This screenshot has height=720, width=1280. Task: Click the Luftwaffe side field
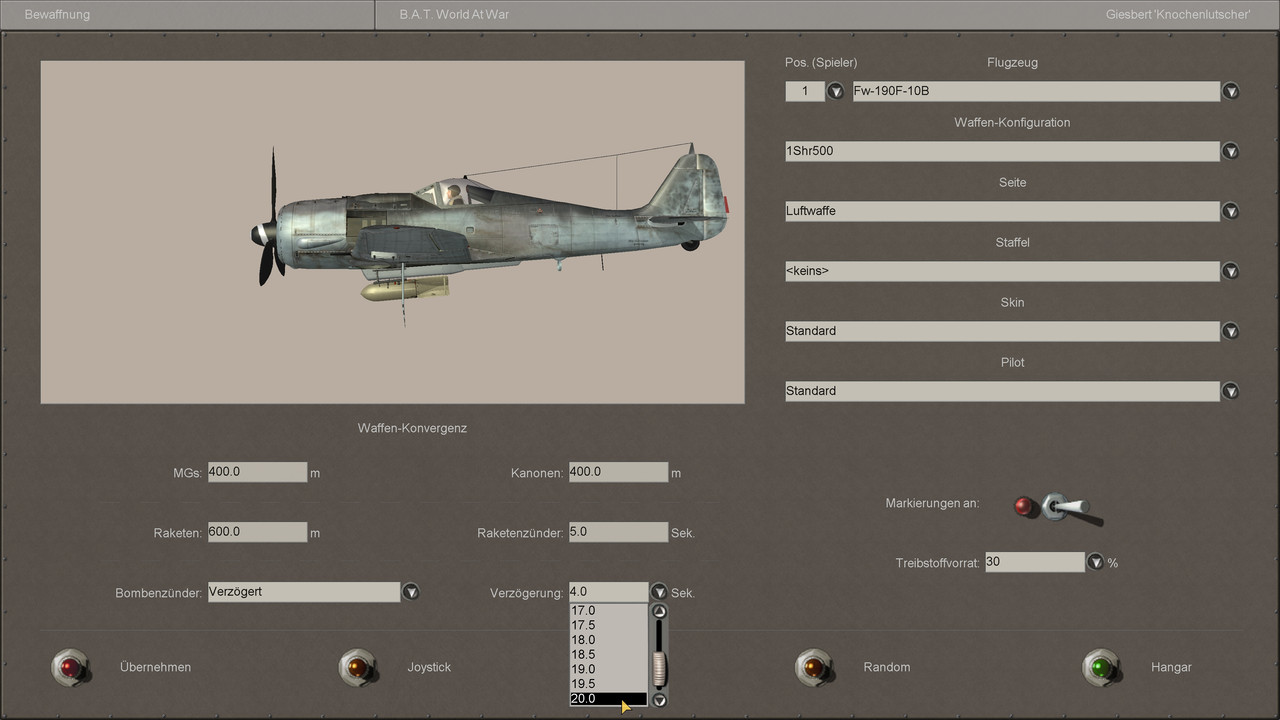click(1002, 211)
